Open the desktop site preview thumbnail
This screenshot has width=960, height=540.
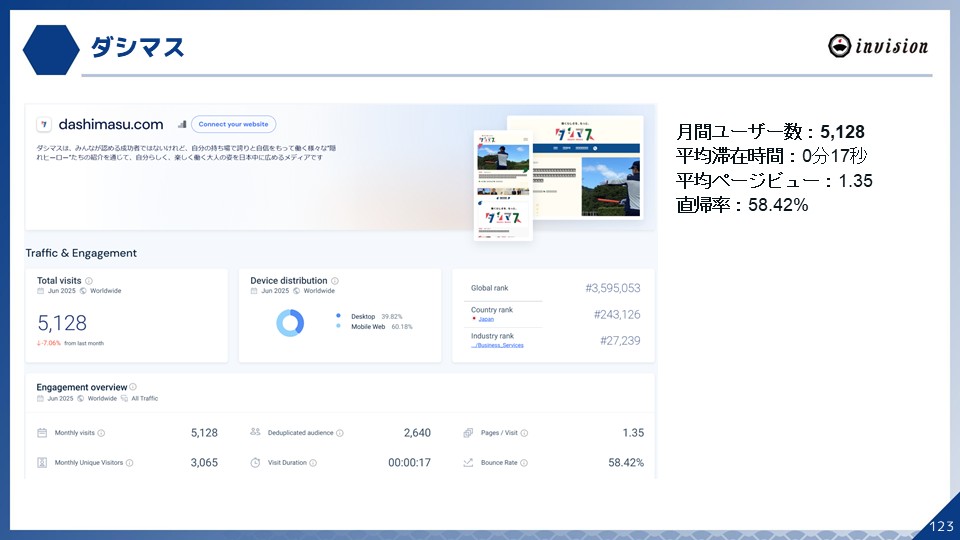(587, 167)
